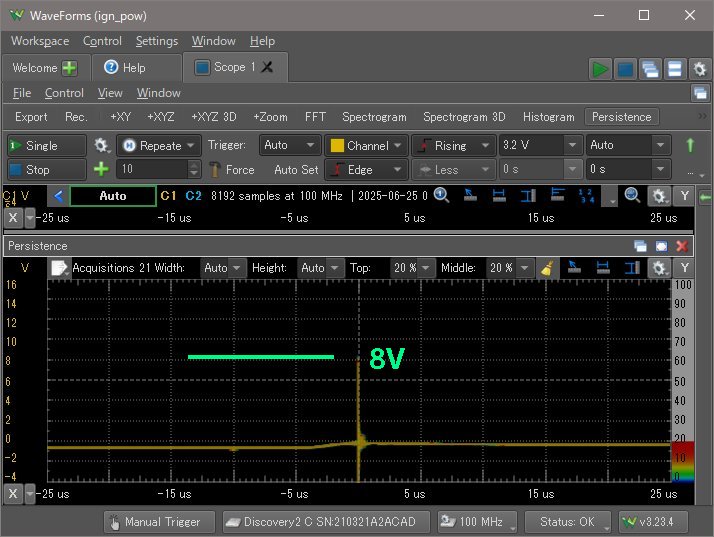Close the Scope 1 tab
This screenshot has width=714, height=537.
click(268, 67)
